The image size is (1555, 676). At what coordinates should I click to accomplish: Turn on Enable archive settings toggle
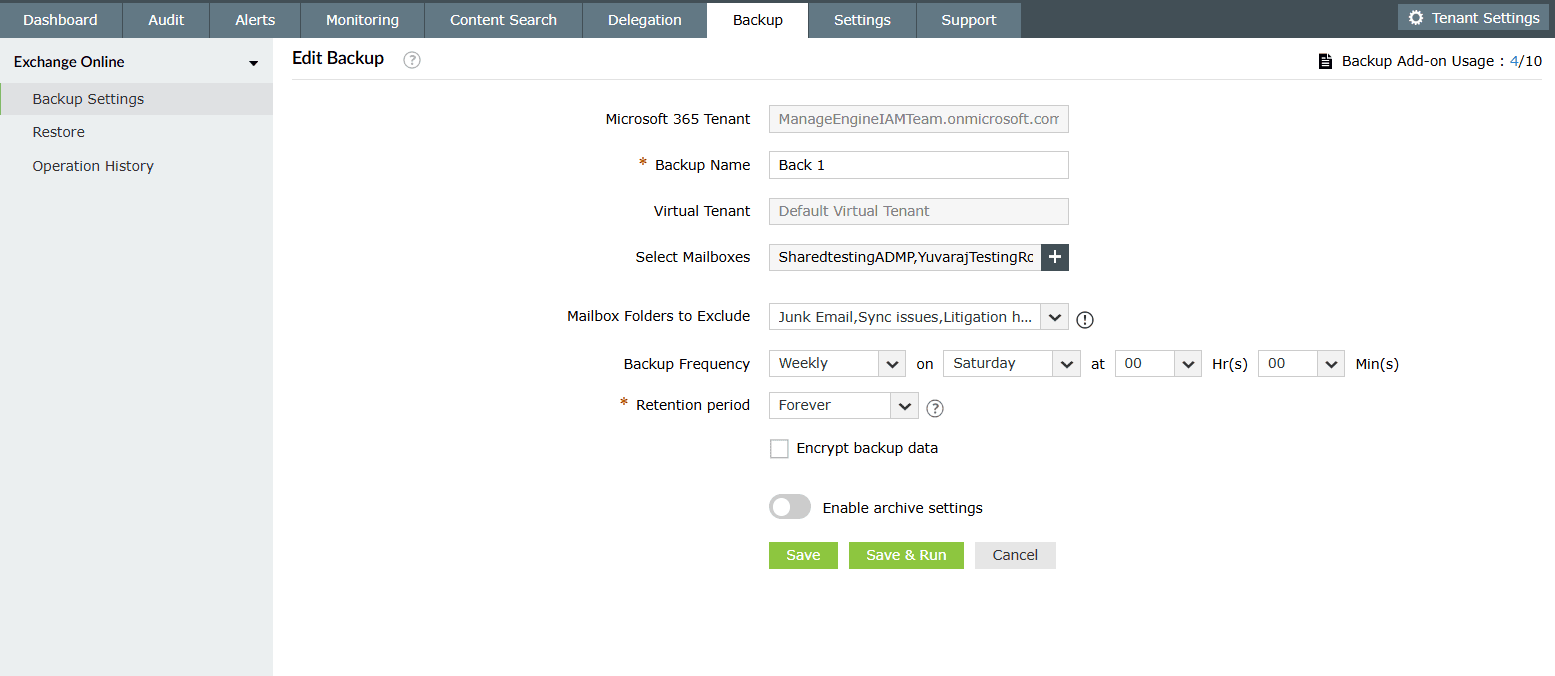[790, 507]
